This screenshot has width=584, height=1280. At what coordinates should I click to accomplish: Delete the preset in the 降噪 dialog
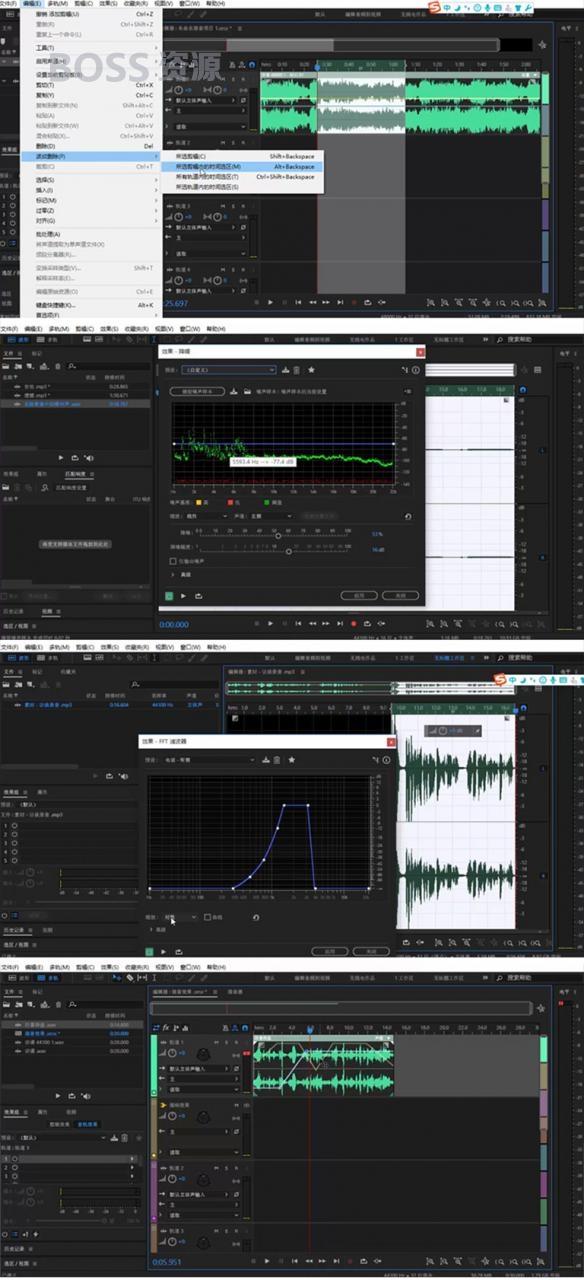pos(296,370)
